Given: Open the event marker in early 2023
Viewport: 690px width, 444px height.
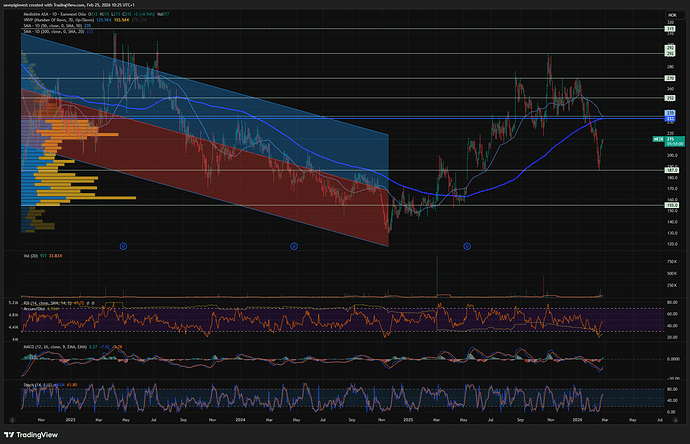Looking at the screenshot, I should tap(123, 245).
